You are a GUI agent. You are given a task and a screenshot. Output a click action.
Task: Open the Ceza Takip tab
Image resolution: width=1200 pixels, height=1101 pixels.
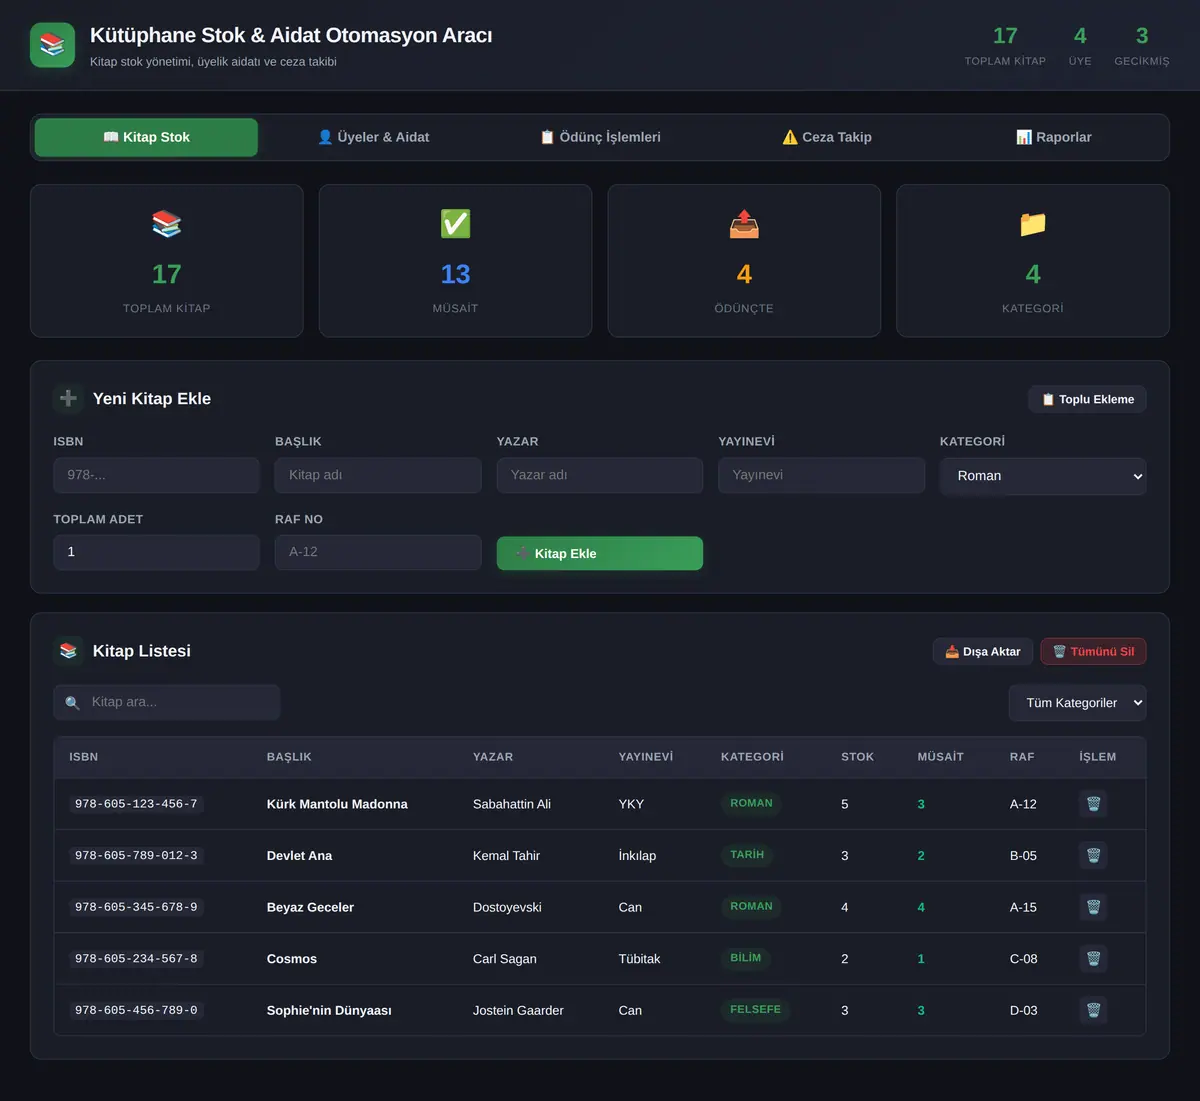[x=827, y=137]
